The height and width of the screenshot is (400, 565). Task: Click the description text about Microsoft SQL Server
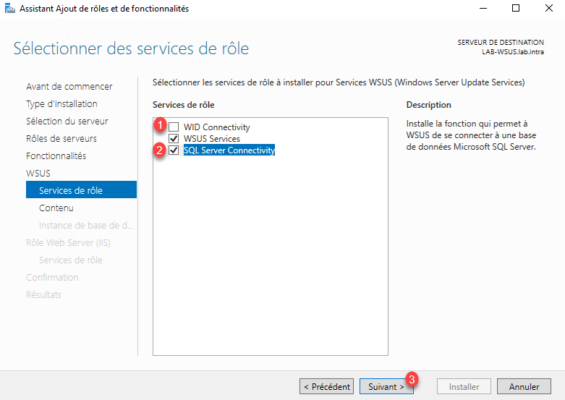click(x=471, y=135)
